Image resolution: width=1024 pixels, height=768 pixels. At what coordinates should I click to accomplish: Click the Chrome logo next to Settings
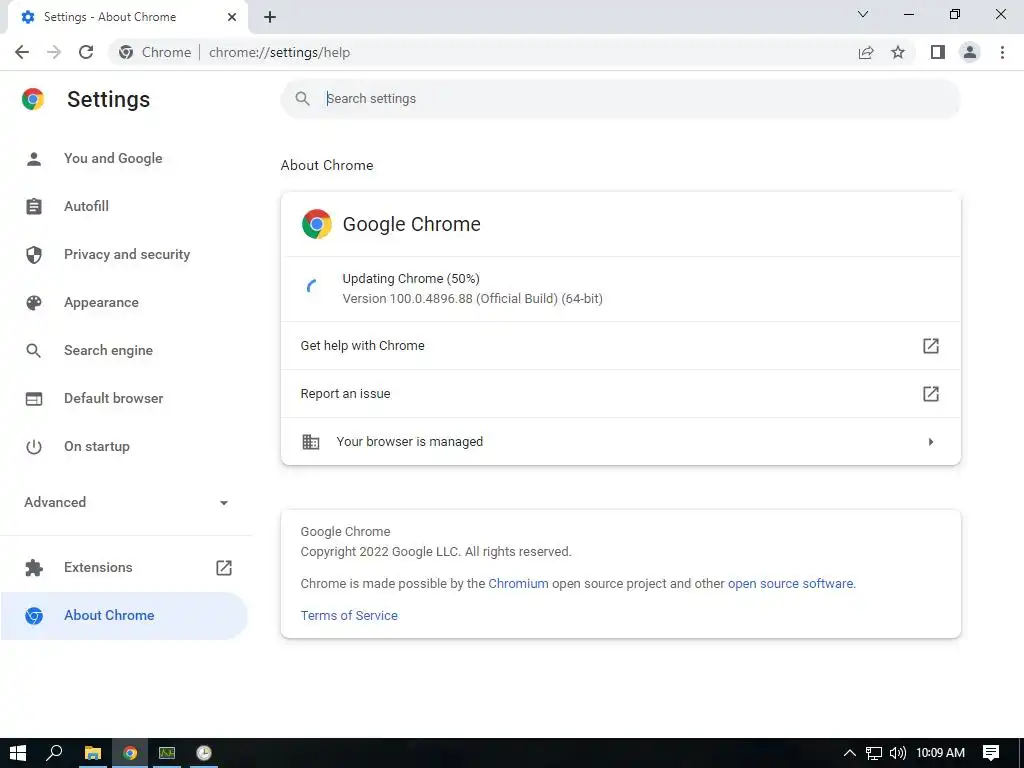(x=33, y=99)
